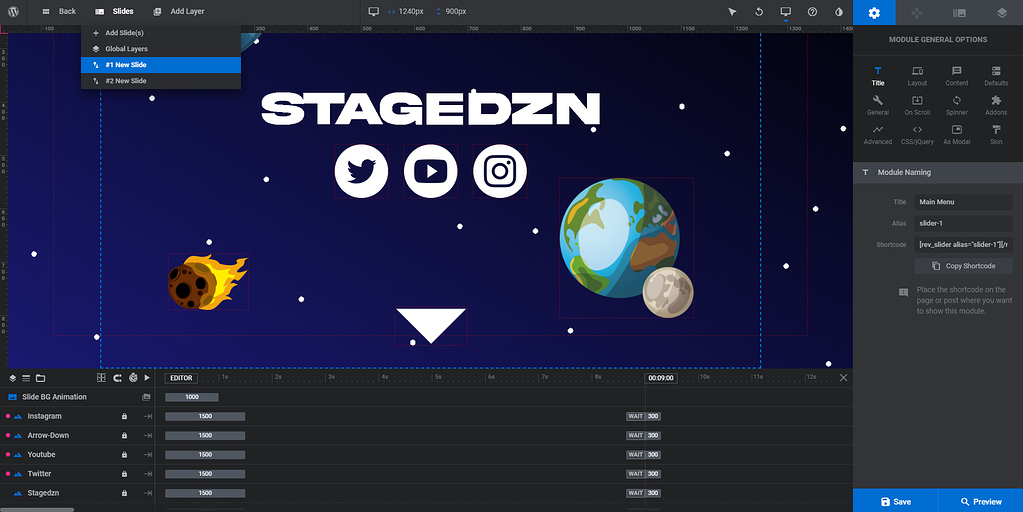
Task: Toggle the lock on Arrow-Down layer
Action: pos(124,435)
